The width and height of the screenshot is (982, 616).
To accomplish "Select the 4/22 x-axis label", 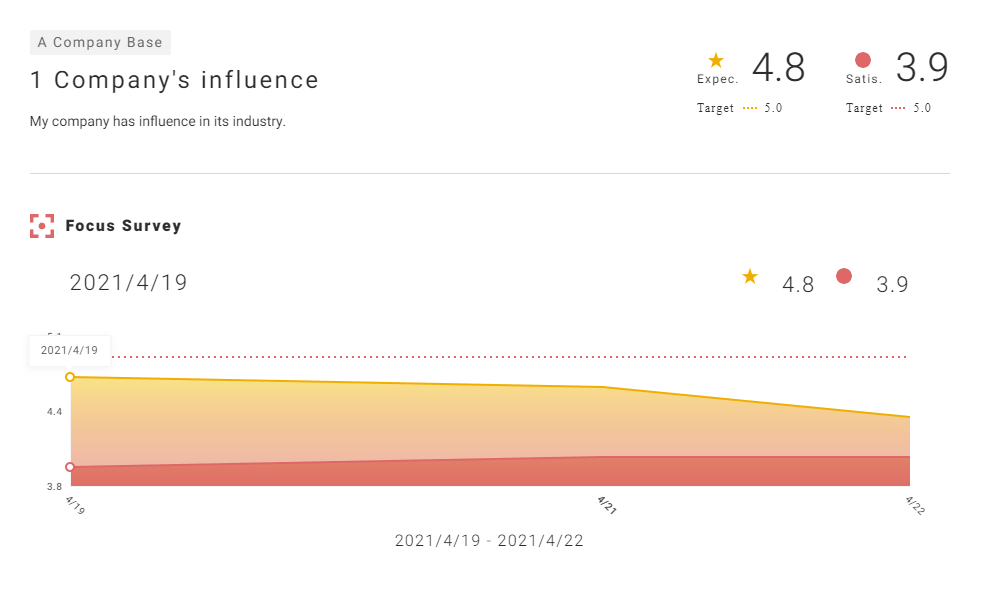I will pyautogui.click(x=914, y=503).
